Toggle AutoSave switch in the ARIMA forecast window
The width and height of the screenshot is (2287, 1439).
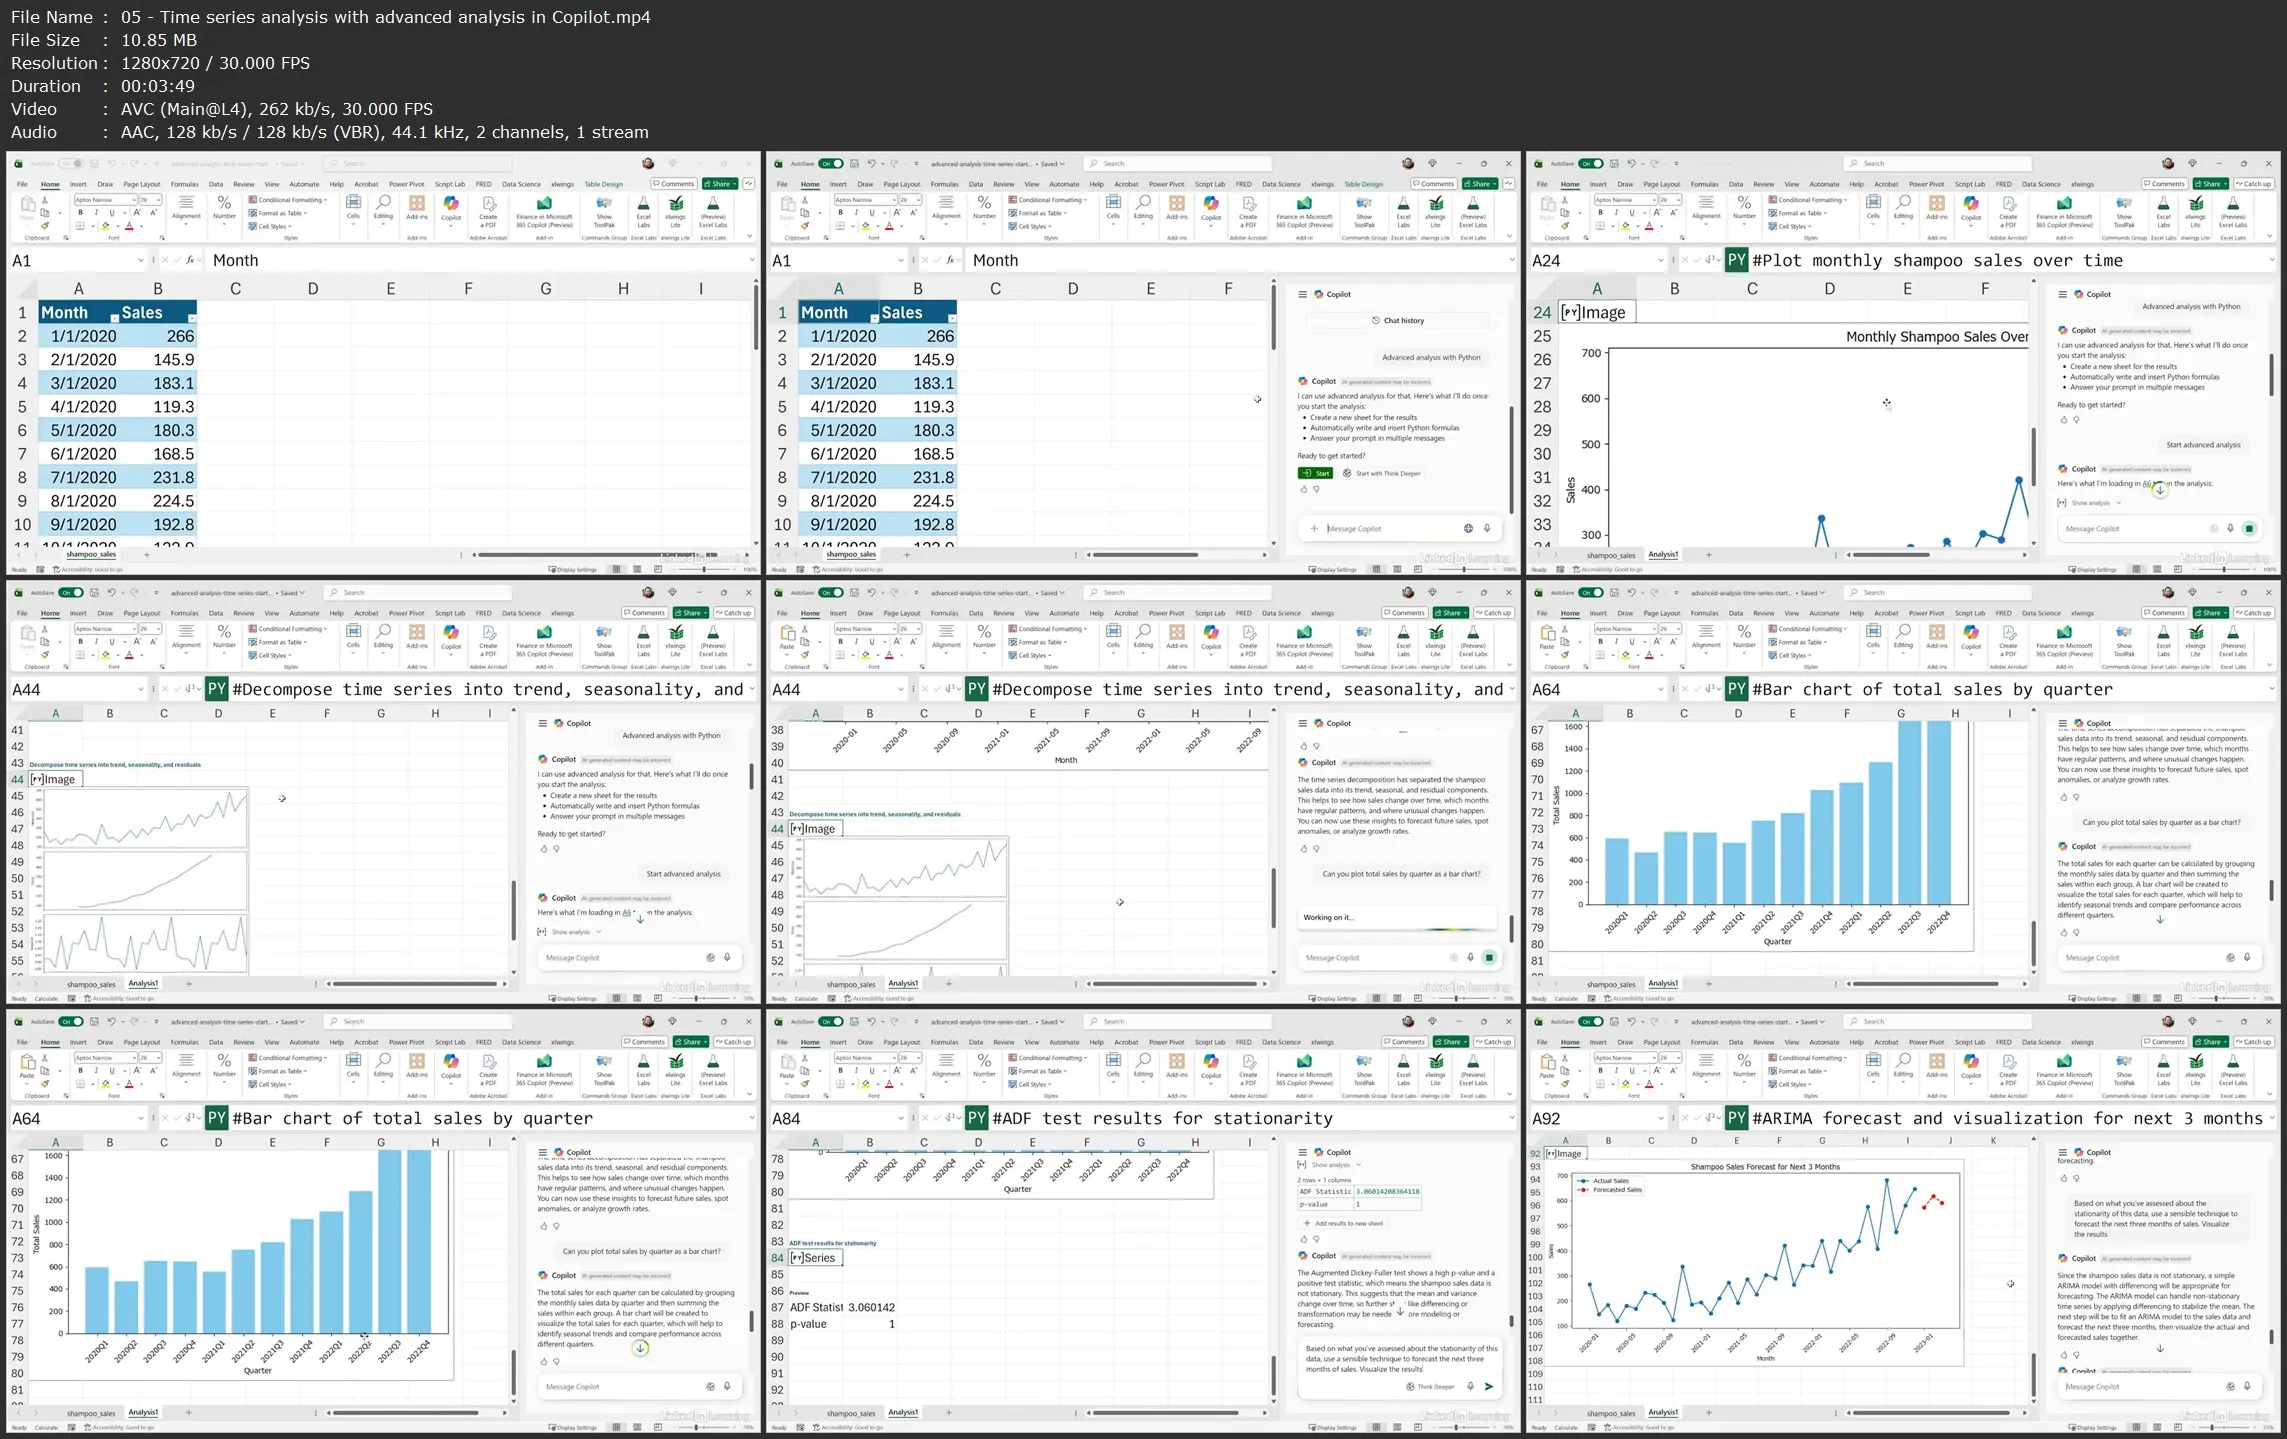point(1590,1022)
